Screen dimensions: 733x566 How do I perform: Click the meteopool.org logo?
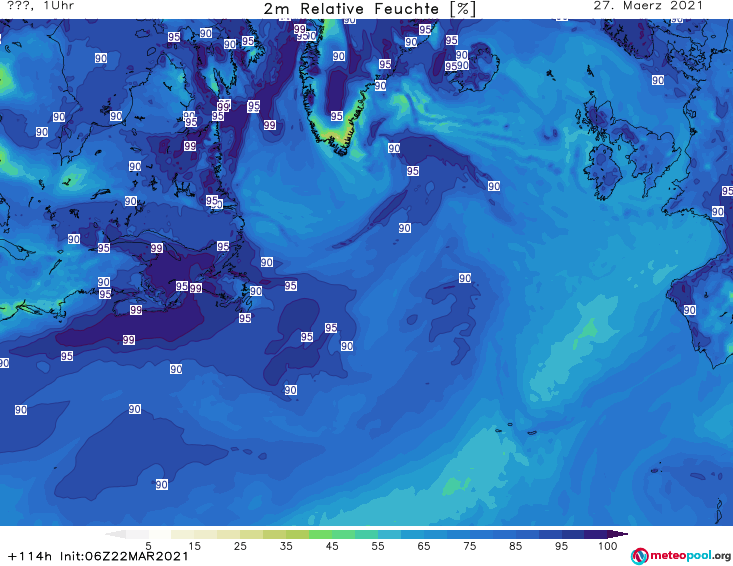pos(681,556)
